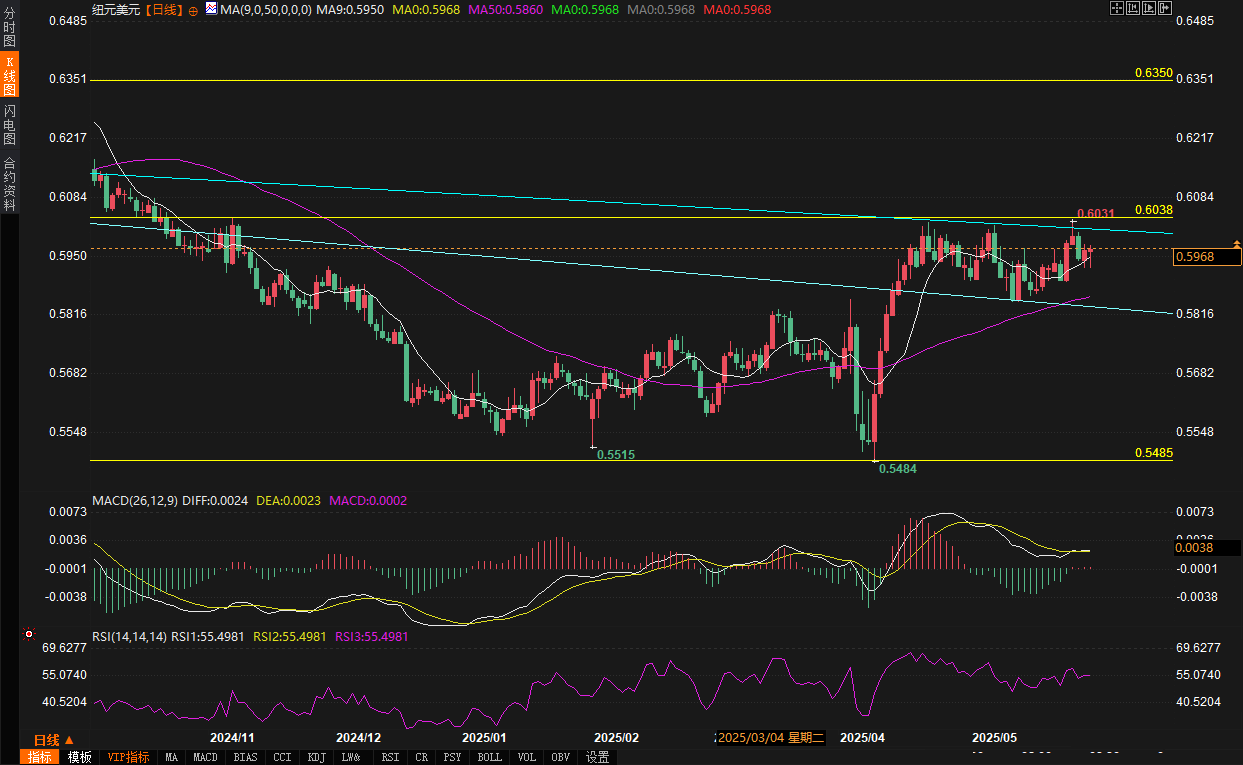1243x765 pixels.
Task: Click the 0.6031 high price annotation
Action: [1094, 214]
